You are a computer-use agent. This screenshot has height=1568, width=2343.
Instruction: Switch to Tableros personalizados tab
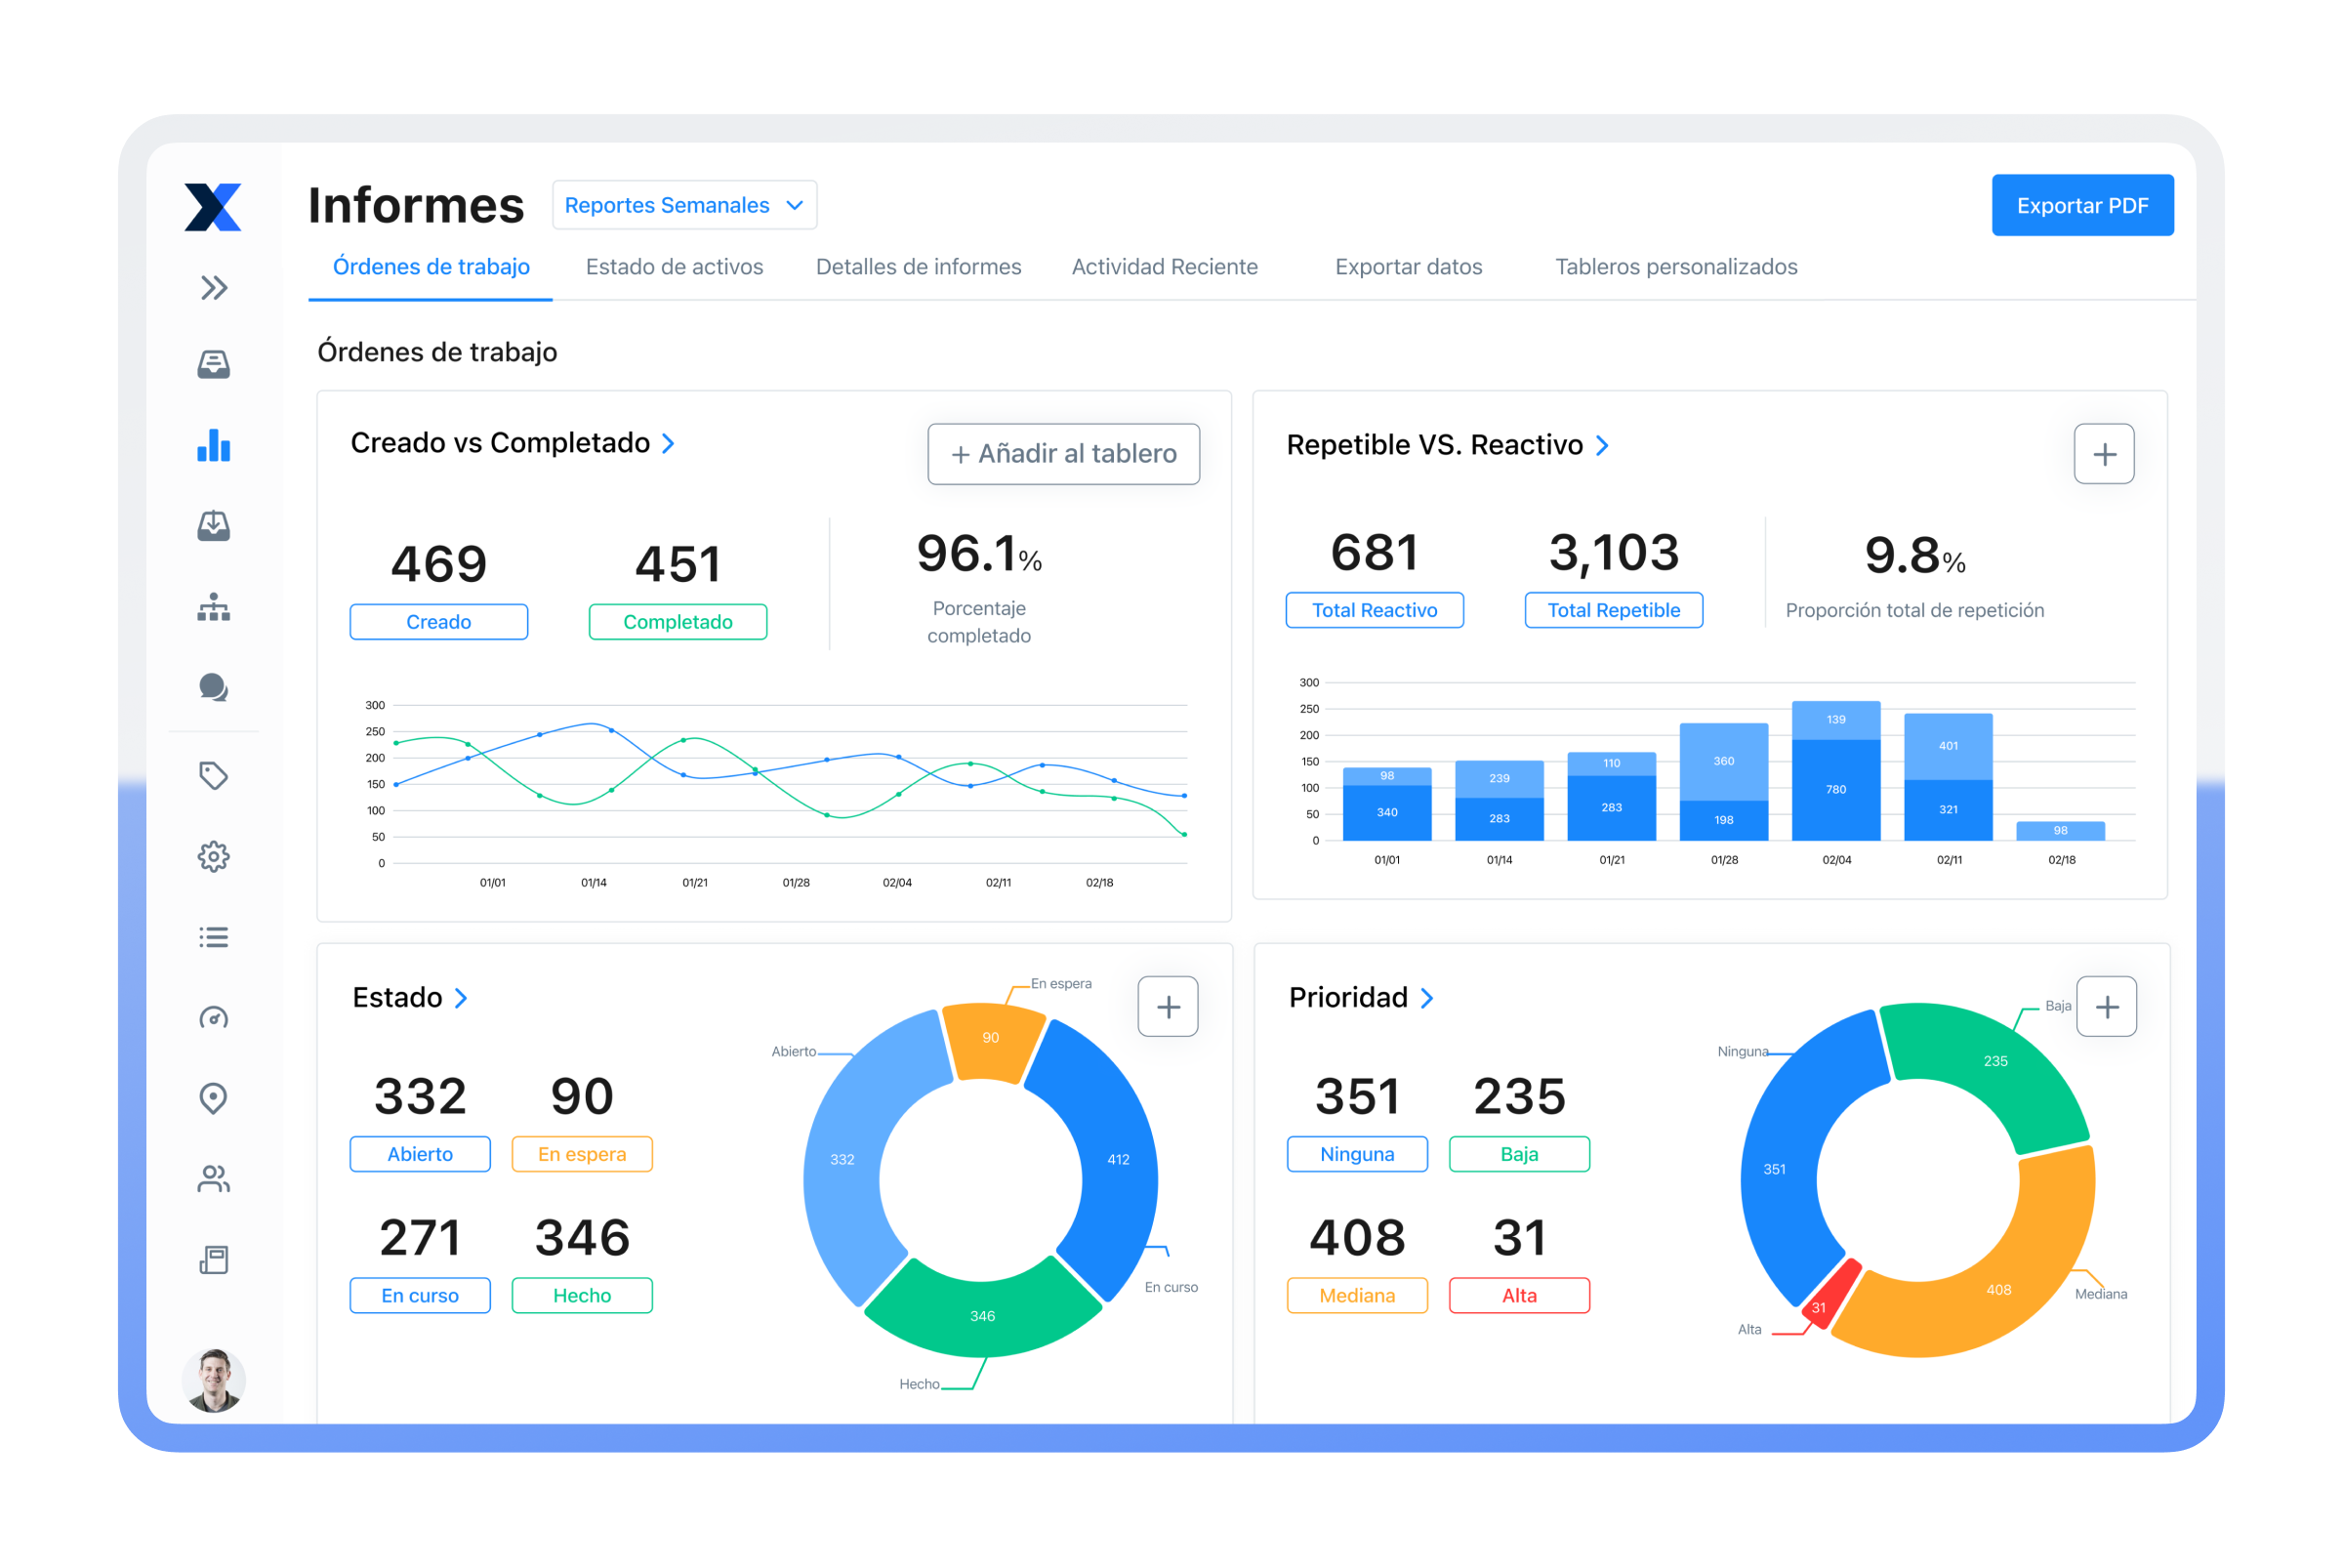[x=1676, y=267]
